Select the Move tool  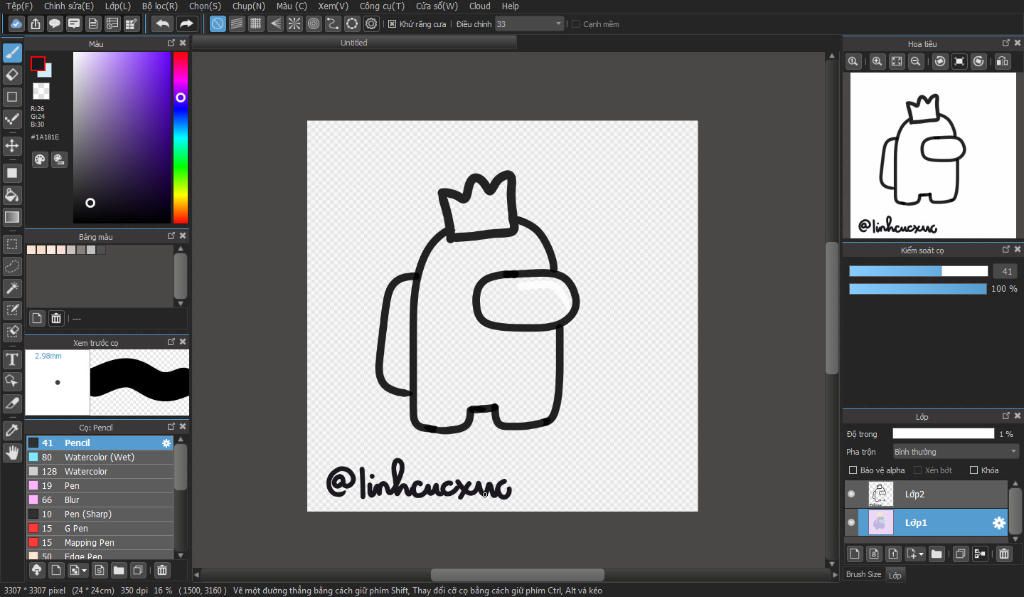coord(12,145)
